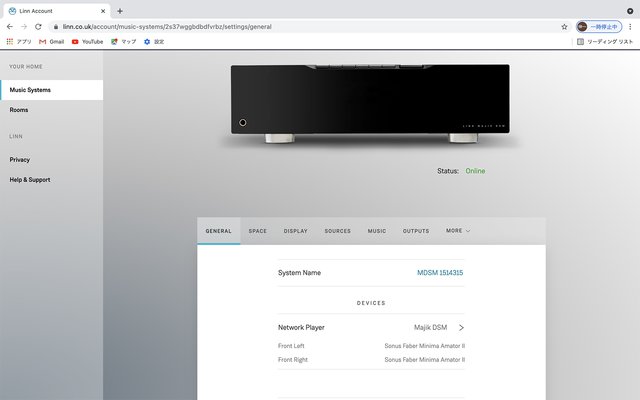Switch to the Display tab
The width and height of the screenshot is (640, 400).
[296, 231]
